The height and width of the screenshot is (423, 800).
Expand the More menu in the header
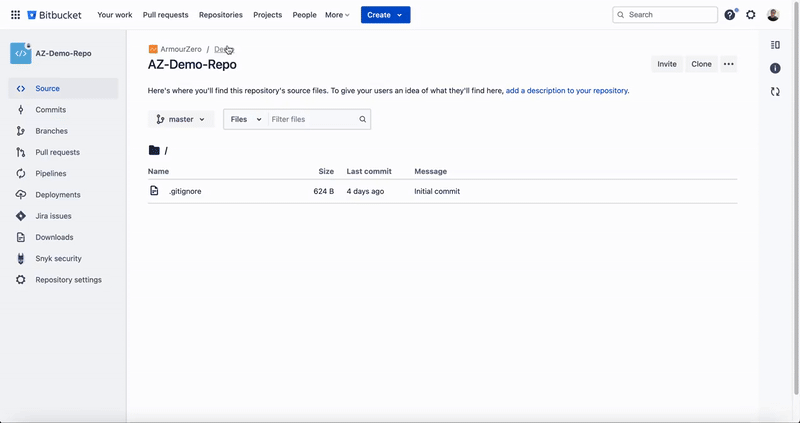tap(337, 15)
